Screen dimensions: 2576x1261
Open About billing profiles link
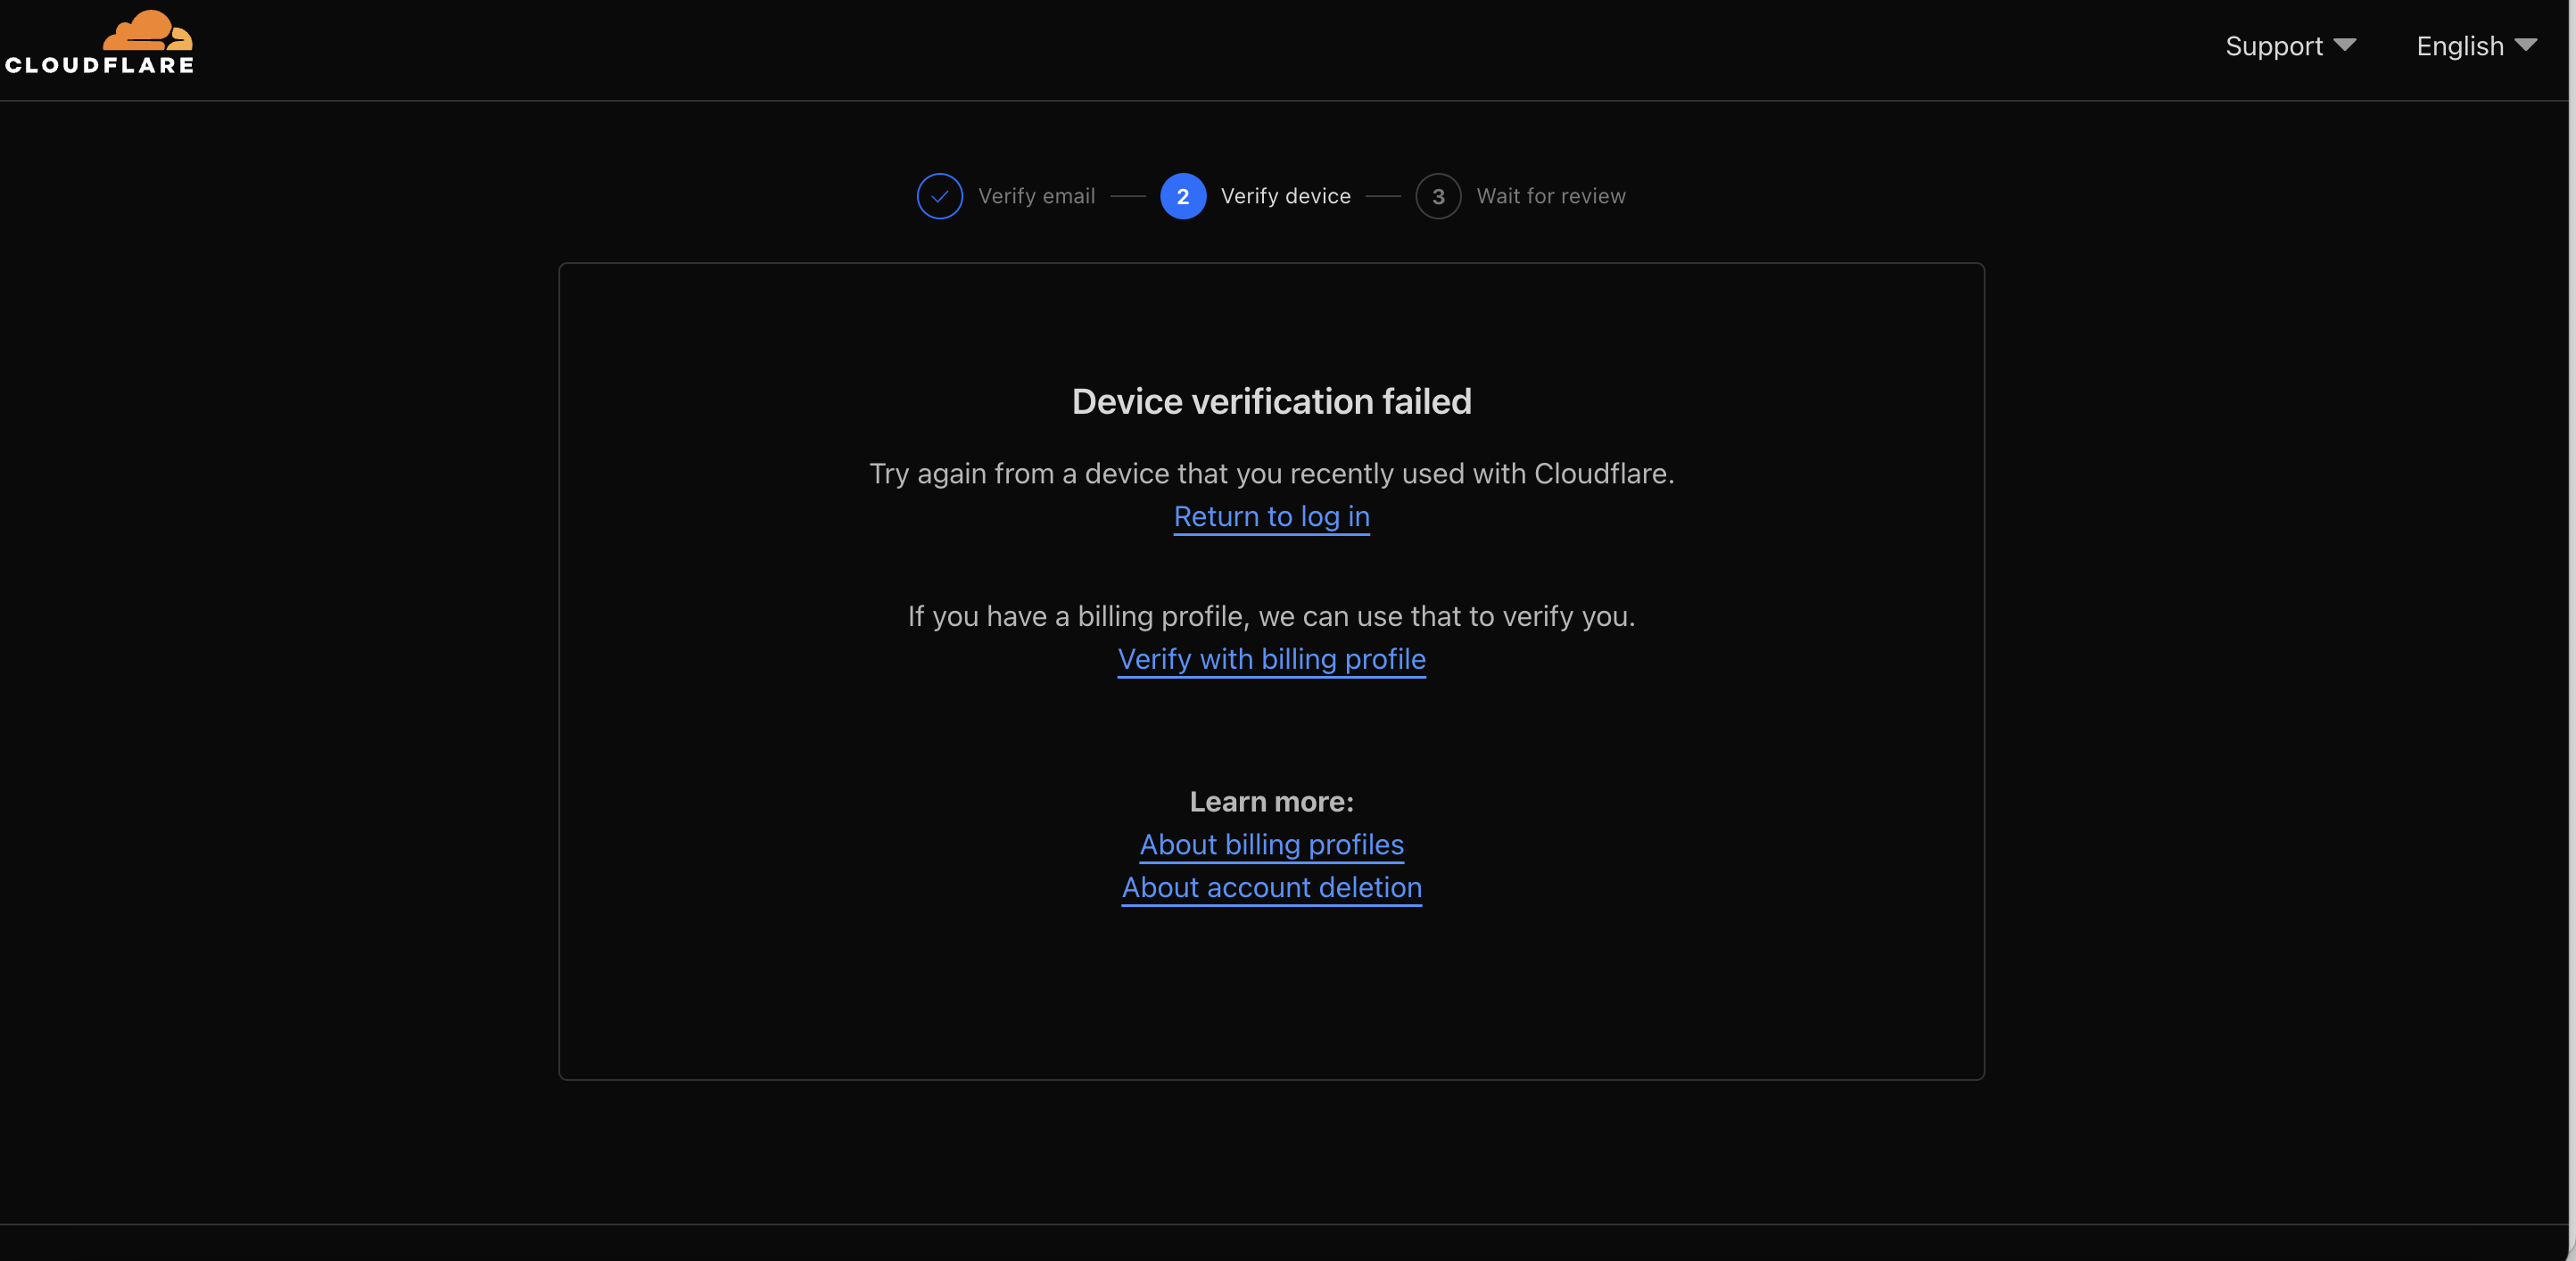[1271, 844]
